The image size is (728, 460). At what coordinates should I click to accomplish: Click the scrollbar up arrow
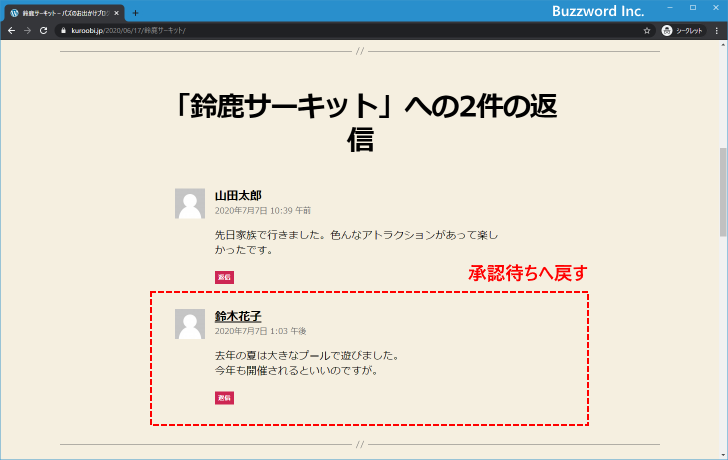(723, 45)
